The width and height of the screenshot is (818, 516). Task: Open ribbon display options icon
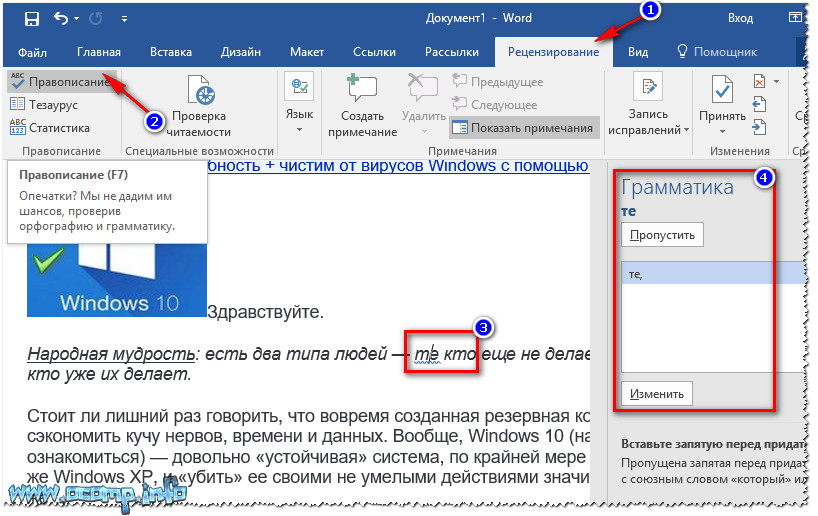(795, 18)
